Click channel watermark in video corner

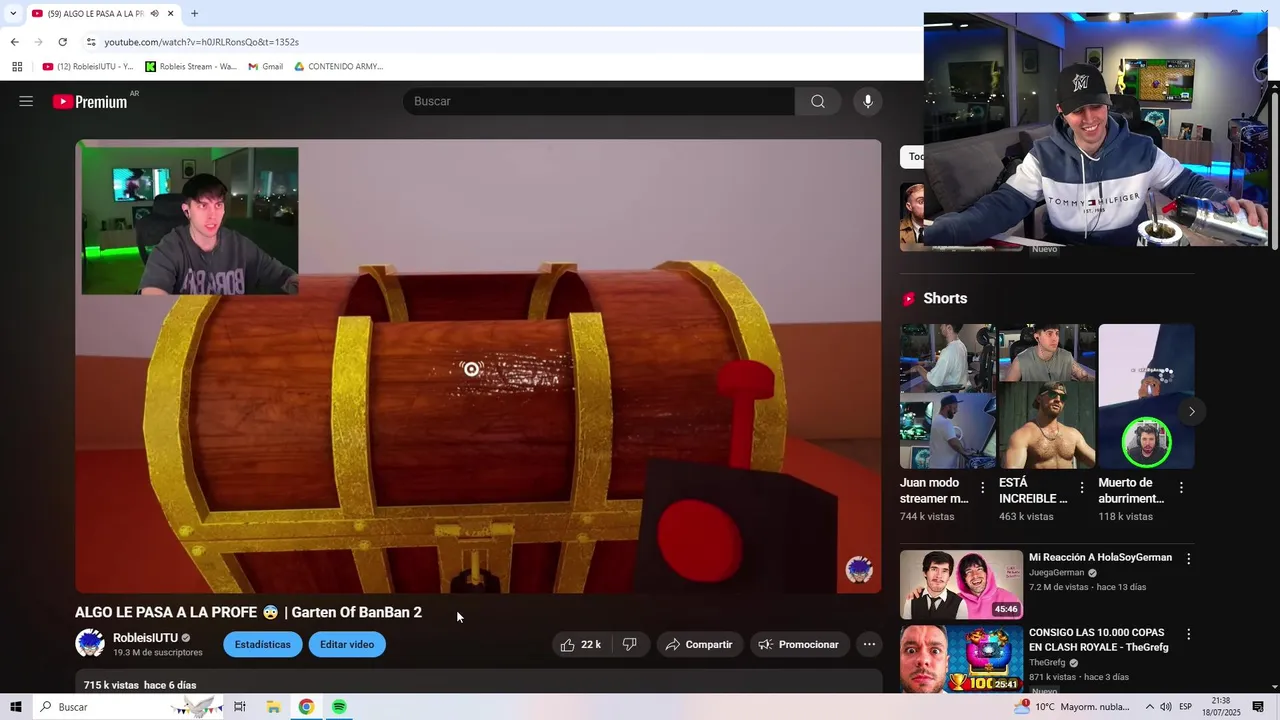point(859,570)
